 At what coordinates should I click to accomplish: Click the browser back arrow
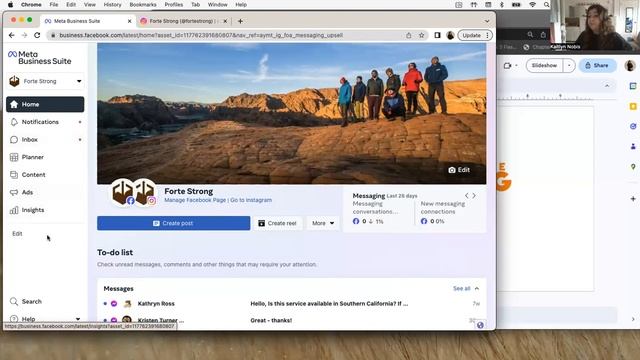pos(11,36)
